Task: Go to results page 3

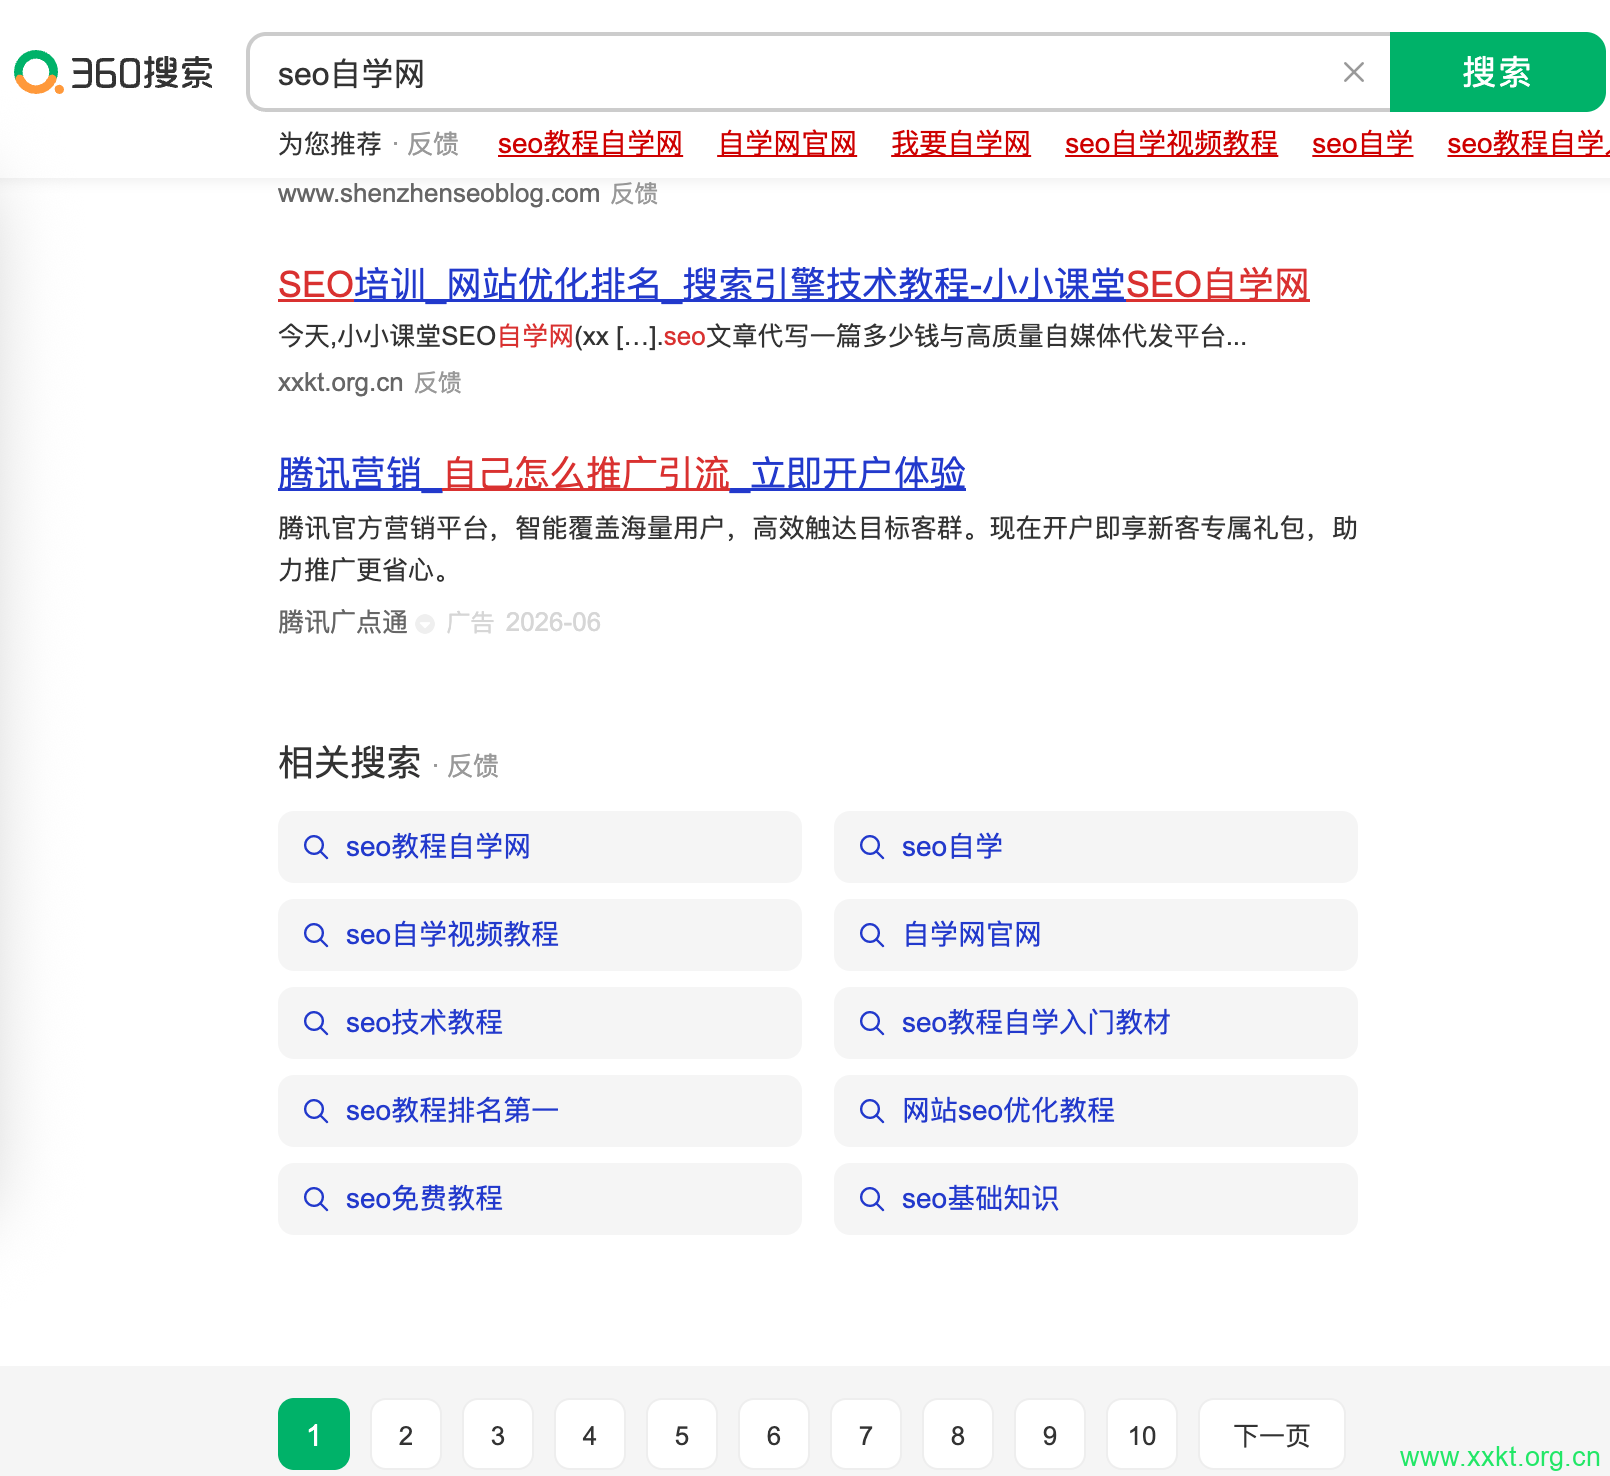Action: (498, 1434)
